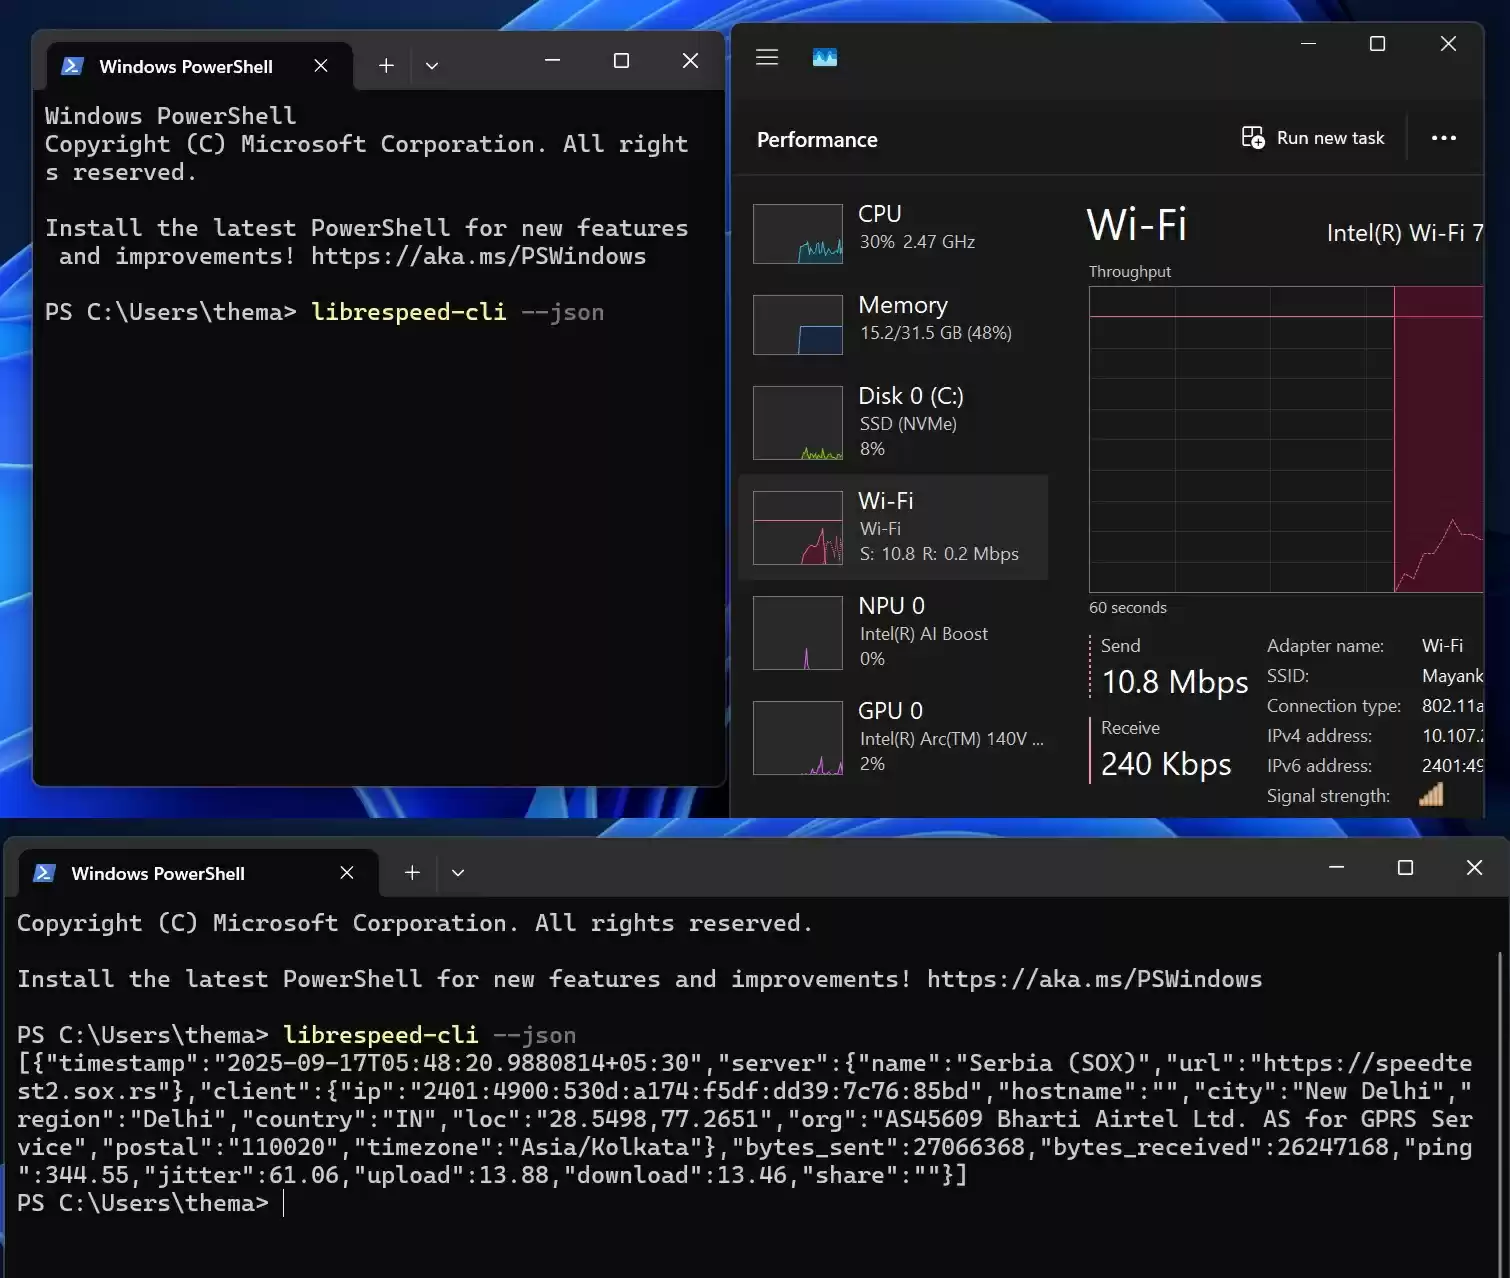
Task: Open a new tab with the plus button
Action: pyautogui.click(x=386, y=65)
